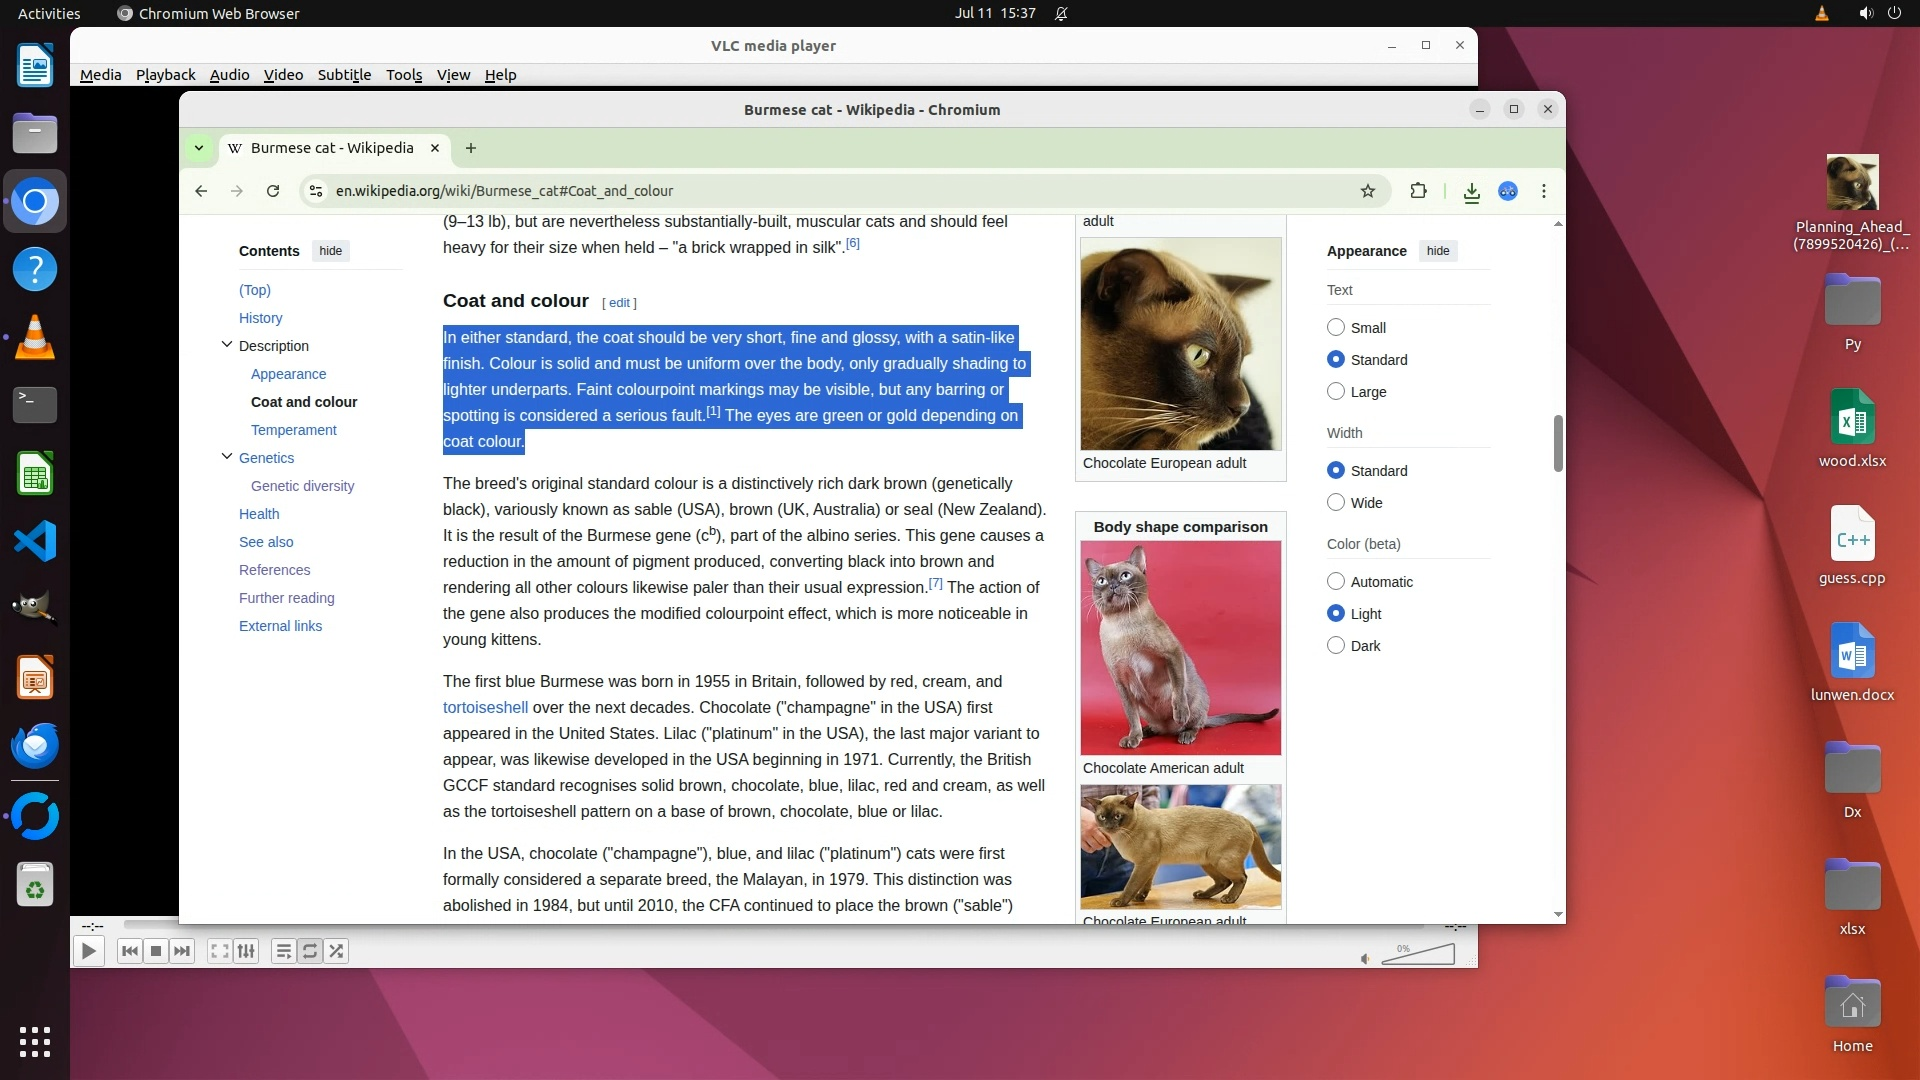Open VLC extended settings equalizer icon
1920x1080 pixels.
246,951
